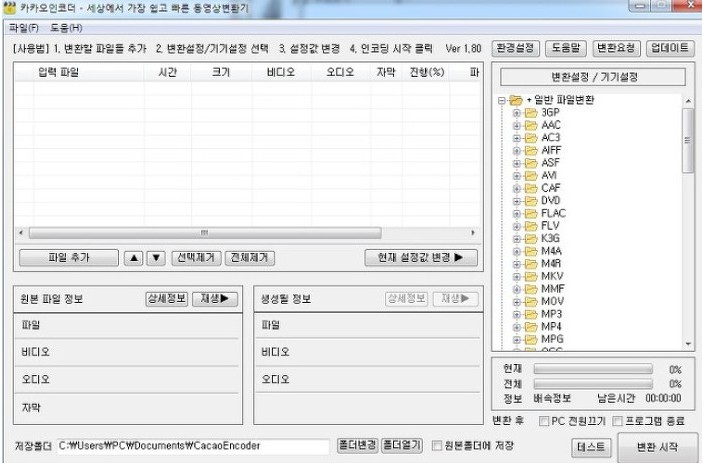The width and height of the screenshot is (703, 464).
Task: Check the 프로그램 종료 checkbox
Action: 617,421
